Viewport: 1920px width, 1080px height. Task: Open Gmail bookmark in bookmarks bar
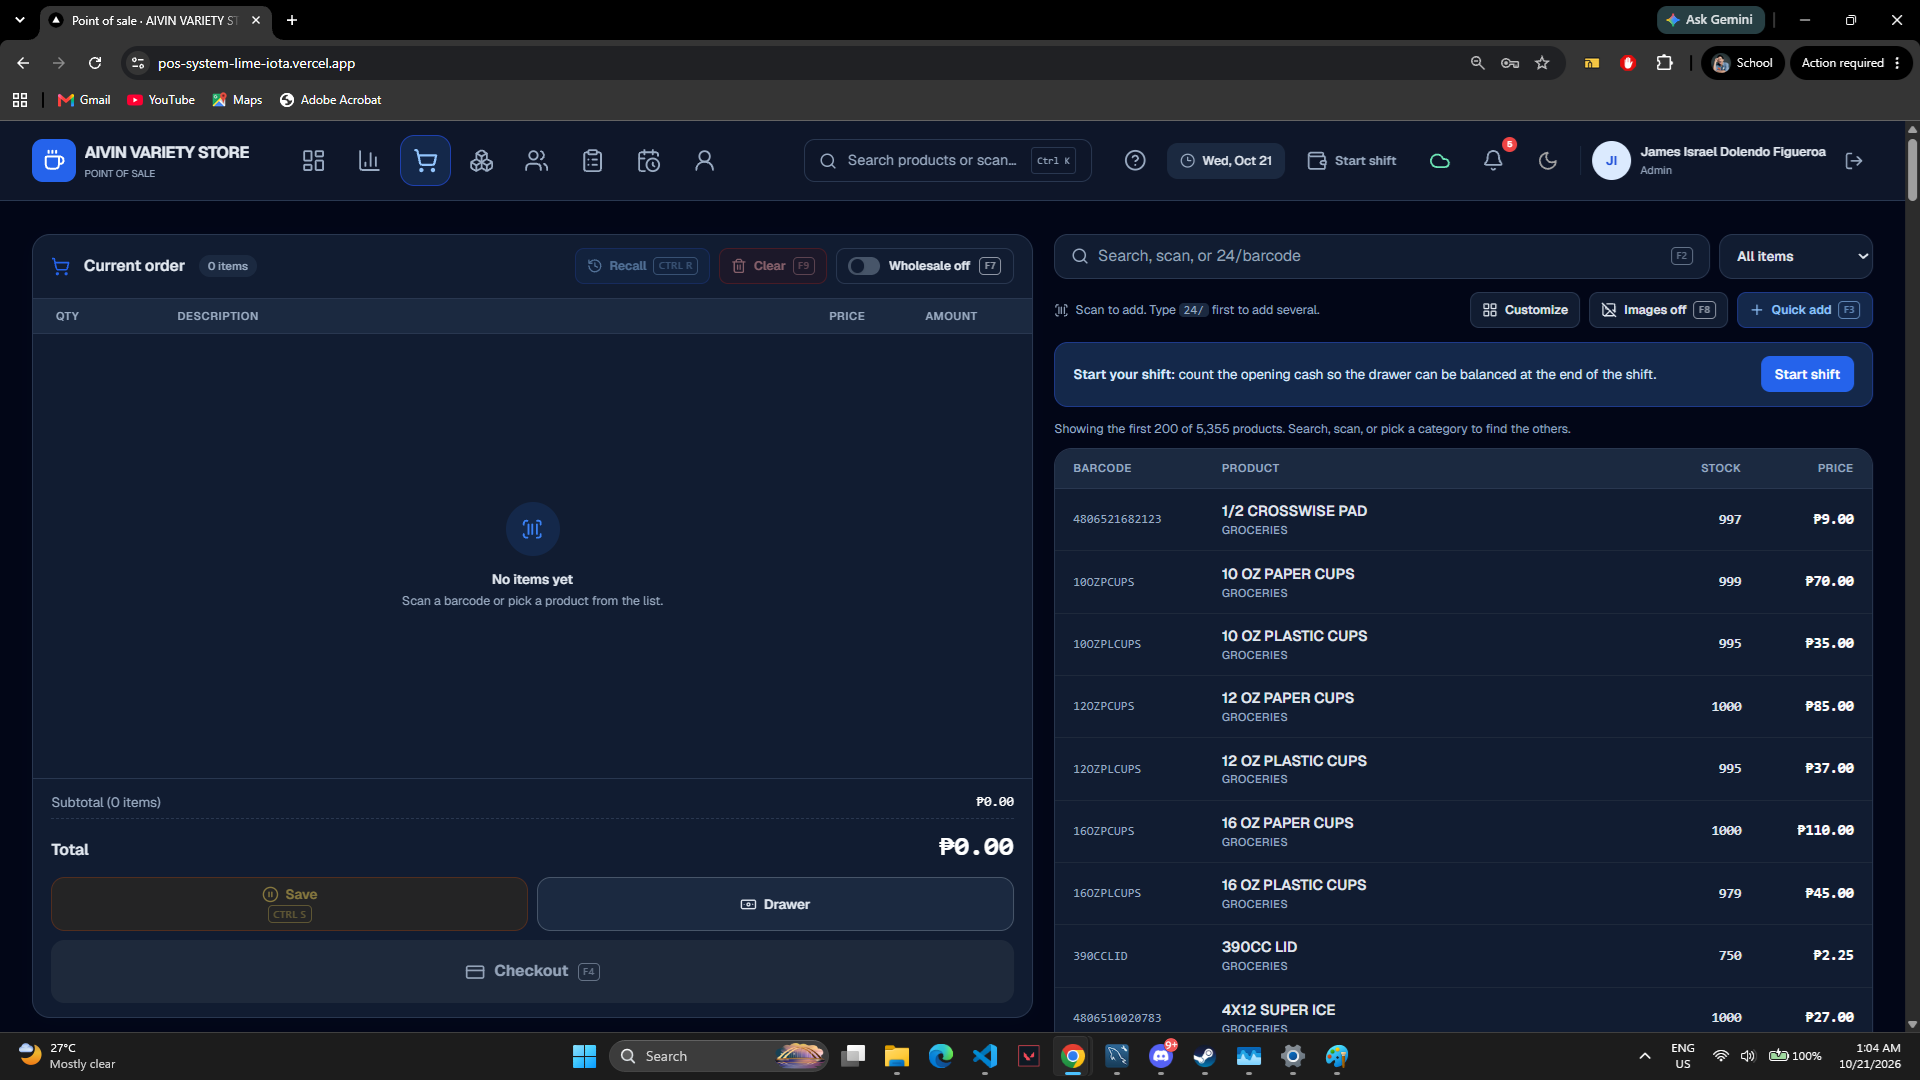pos(84,100)
